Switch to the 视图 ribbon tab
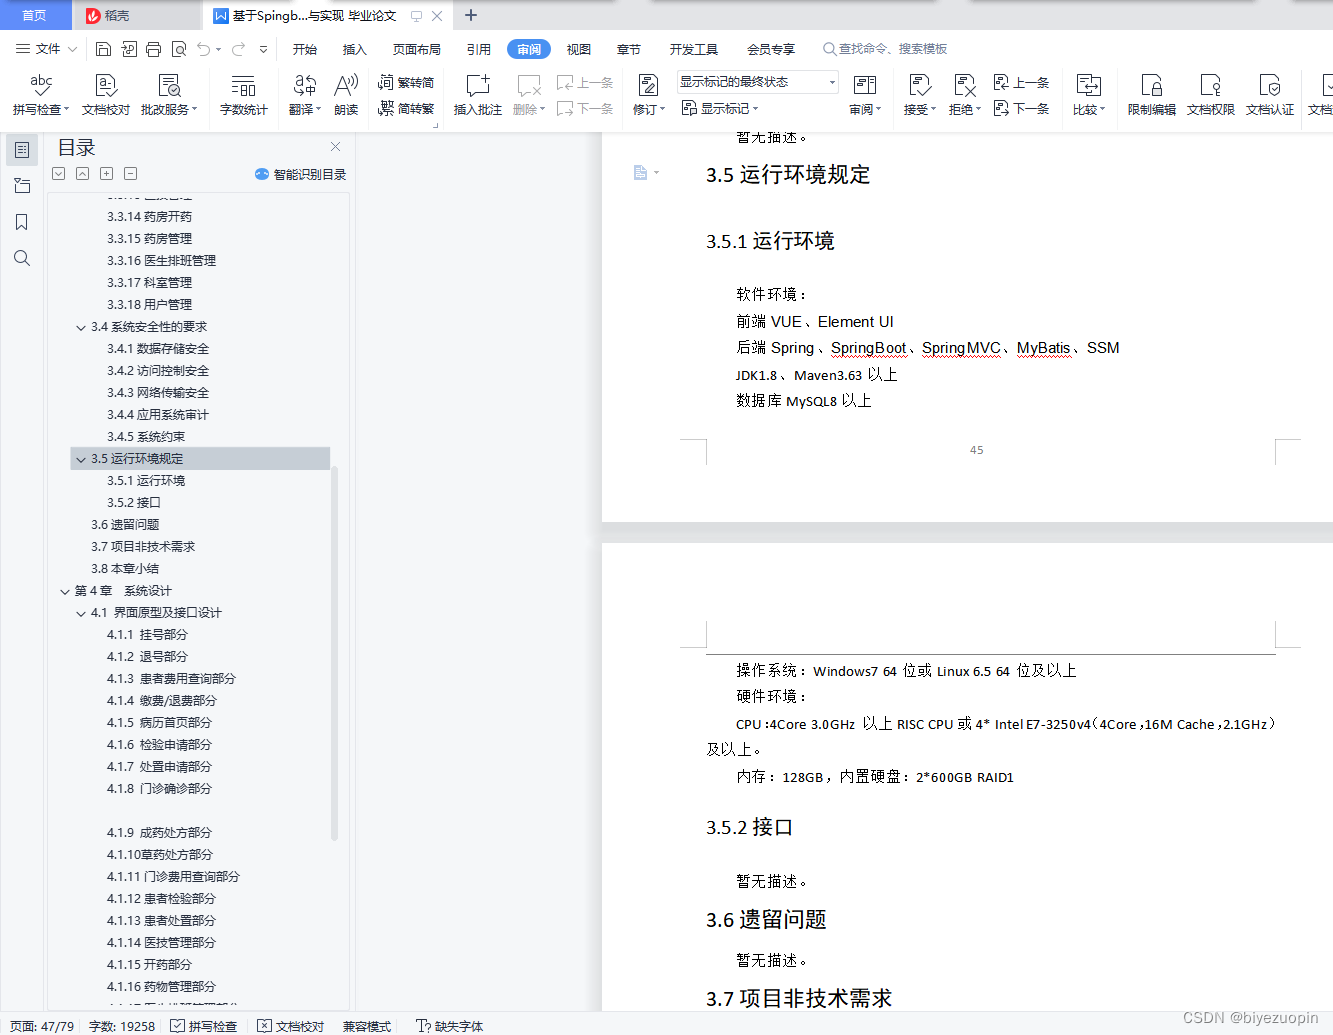The height and width of the screenshot is (1035, 1333). [579, 49]
